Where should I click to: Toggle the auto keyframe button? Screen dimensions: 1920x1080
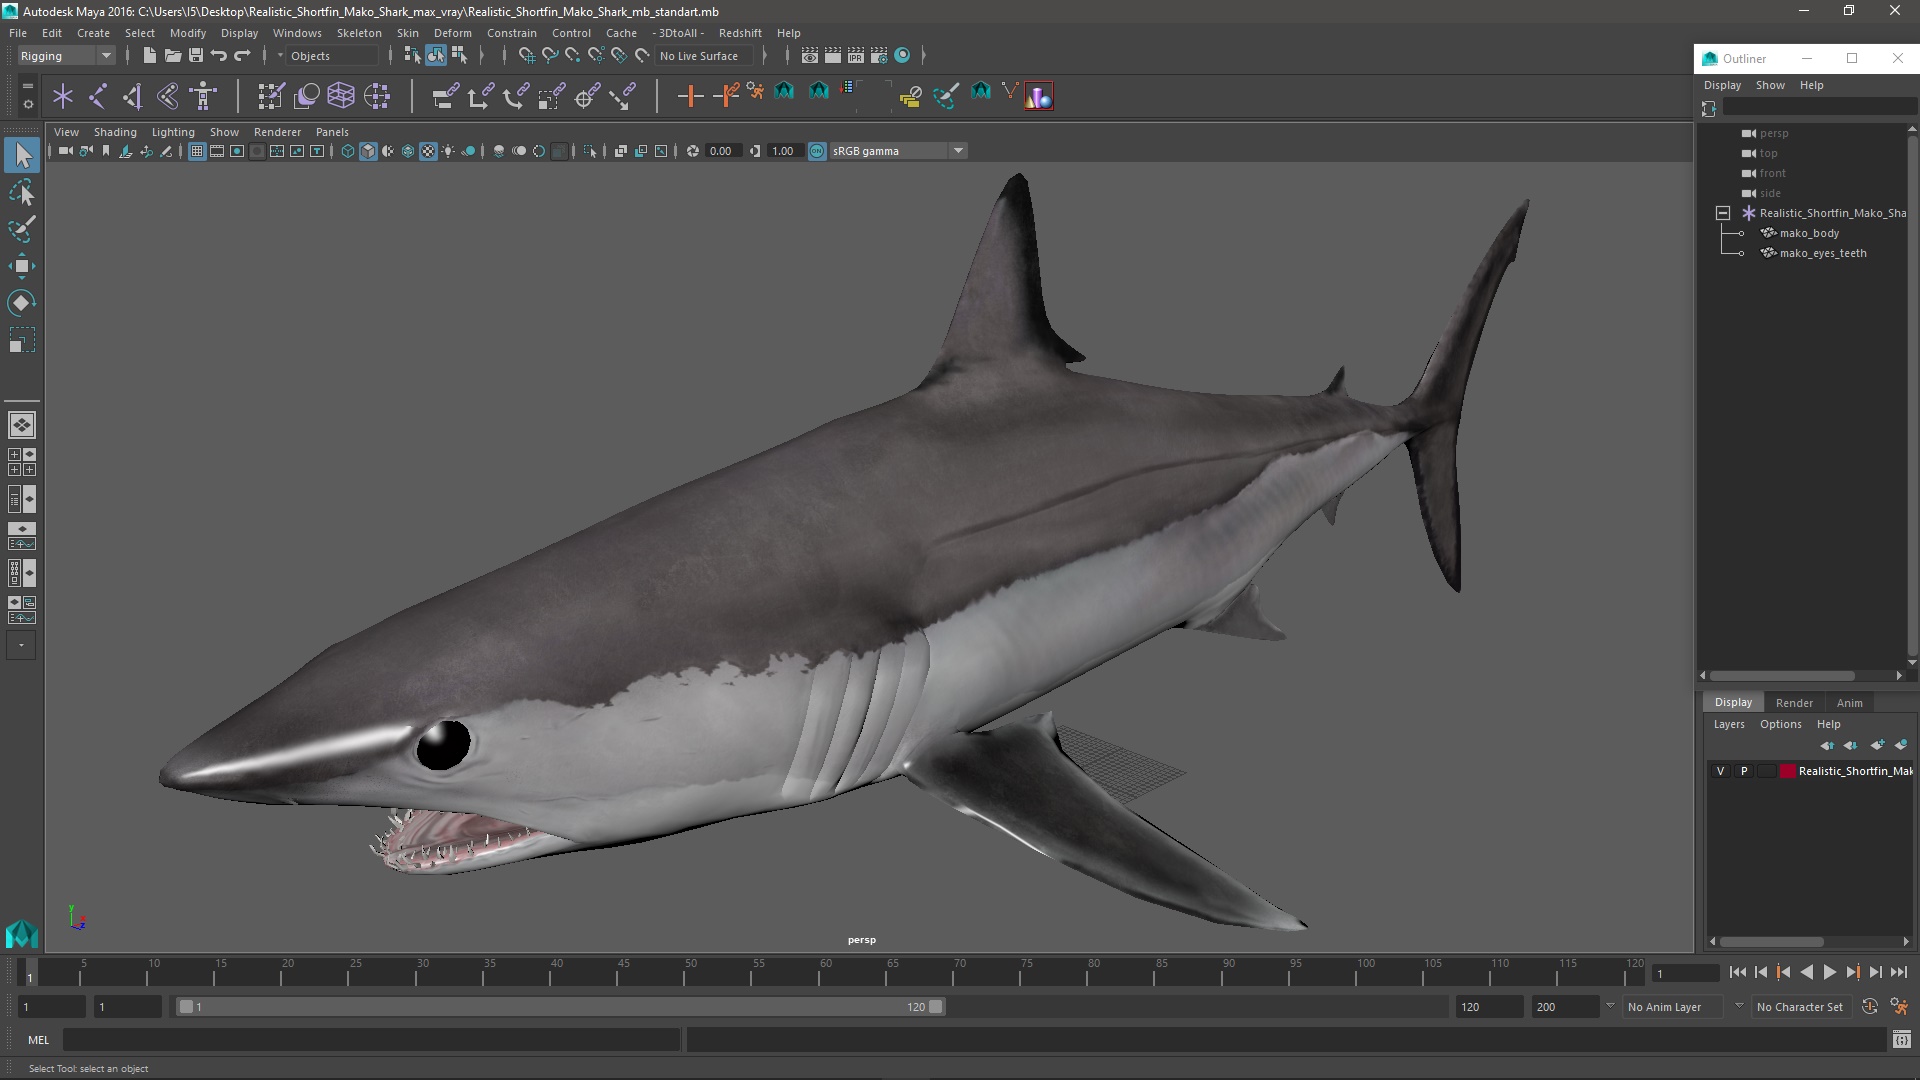tap(1869, 1007)
